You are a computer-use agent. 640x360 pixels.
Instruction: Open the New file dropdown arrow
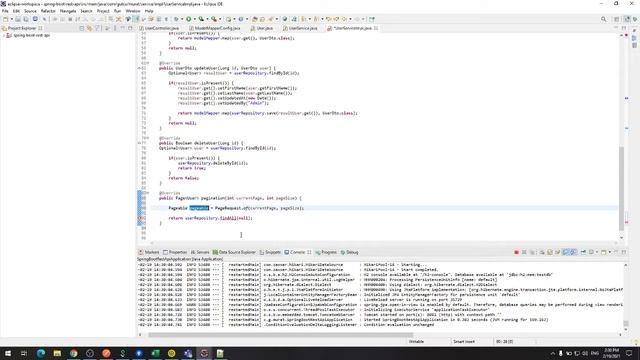point(11,19)
